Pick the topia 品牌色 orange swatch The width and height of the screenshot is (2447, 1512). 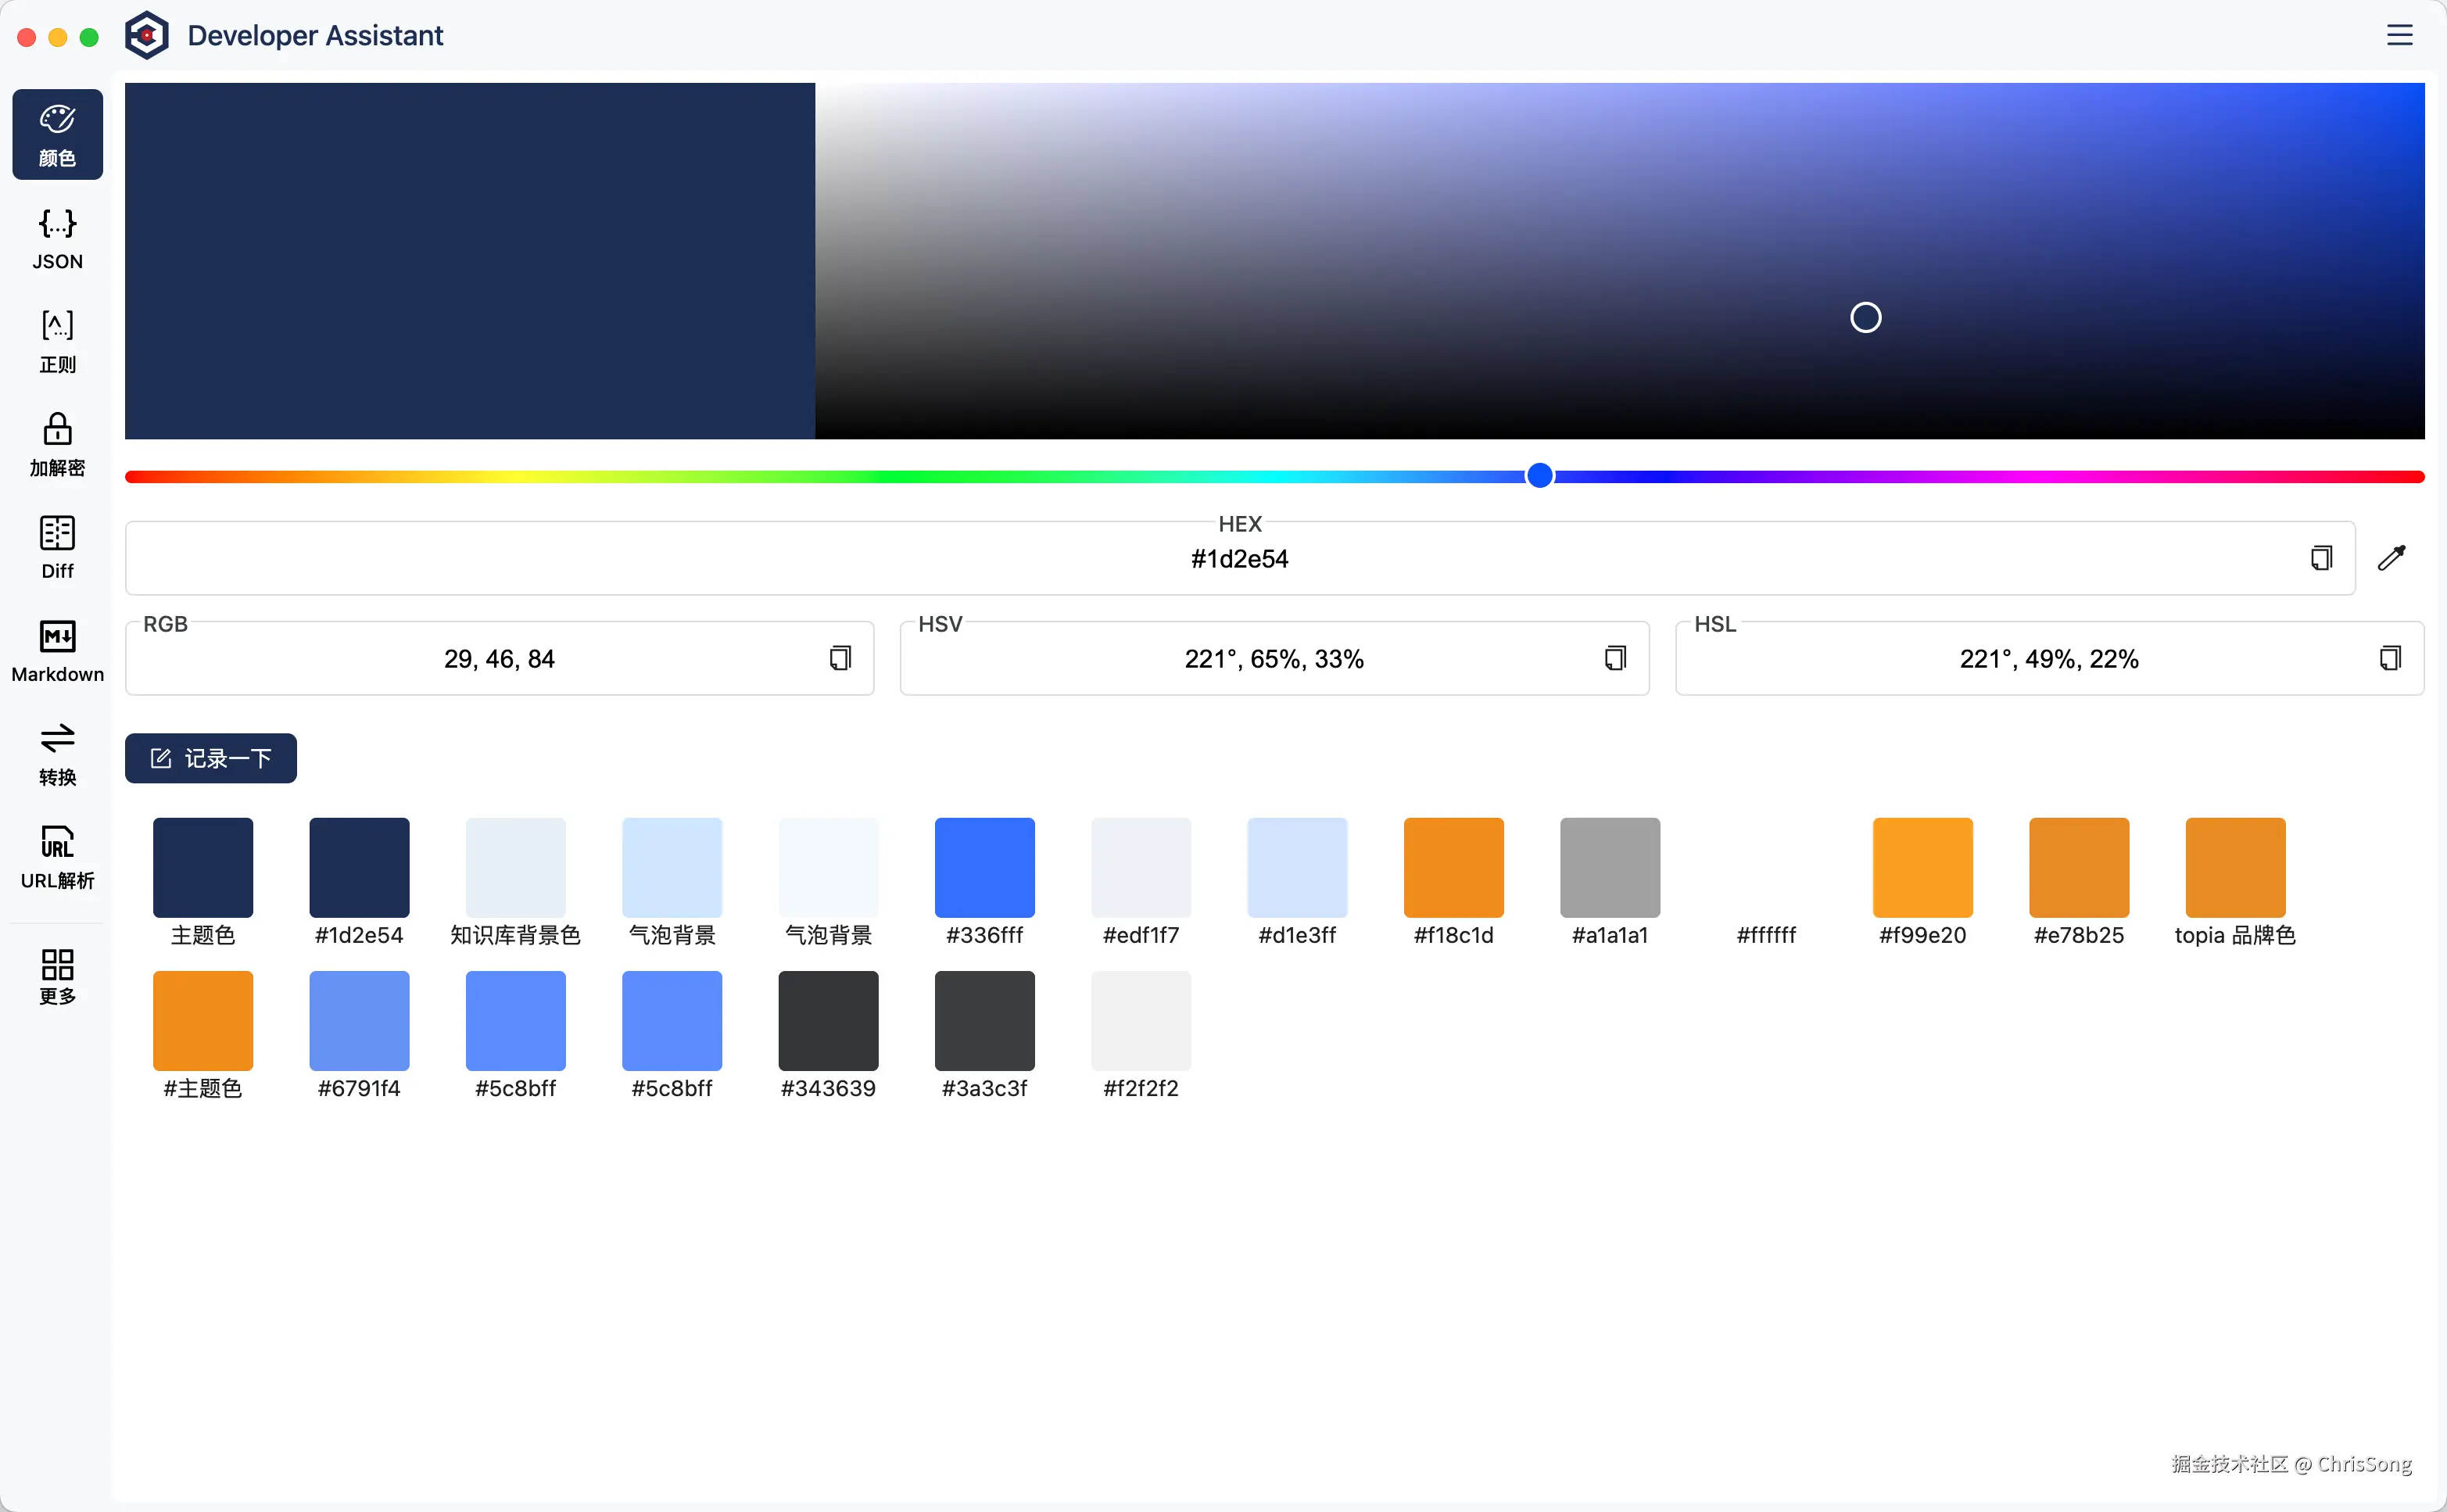(2235, 867)
